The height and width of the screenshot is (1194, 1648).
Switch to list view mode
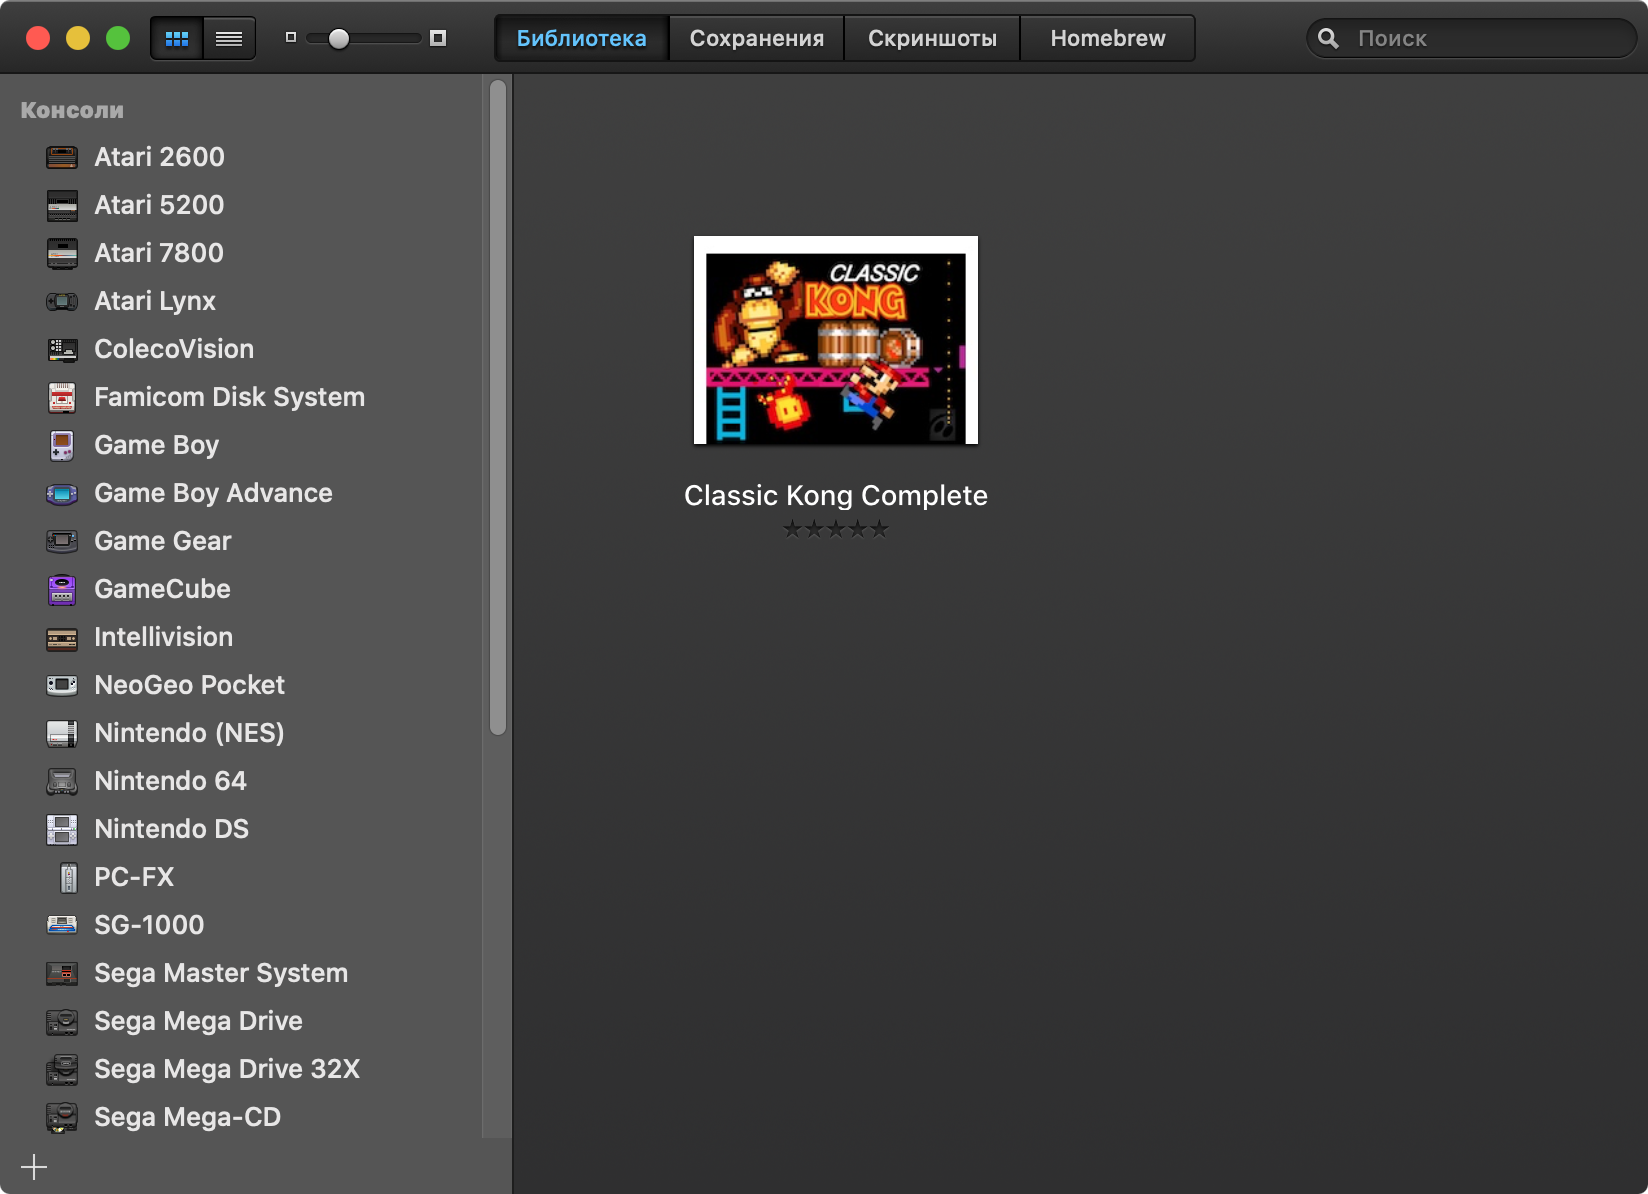[229, 39]
